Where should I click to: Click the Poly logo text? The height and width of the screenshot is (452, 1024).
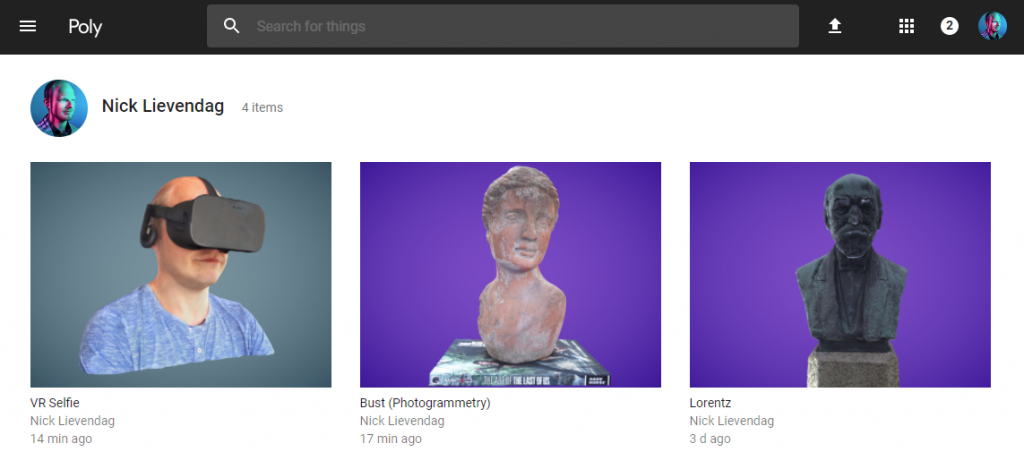point(85,27)
